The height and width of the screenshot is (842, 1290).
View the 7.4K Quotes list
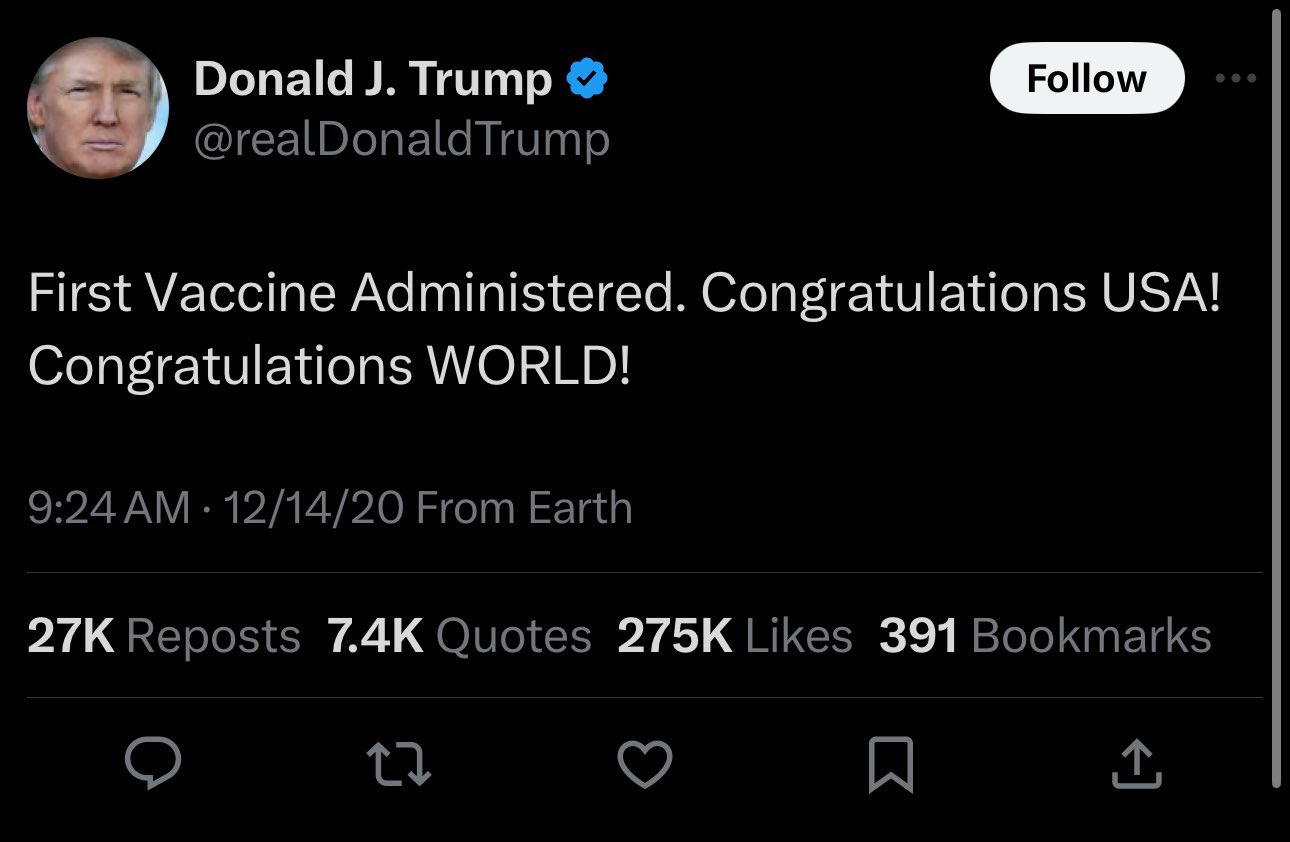tap(459, 636)
